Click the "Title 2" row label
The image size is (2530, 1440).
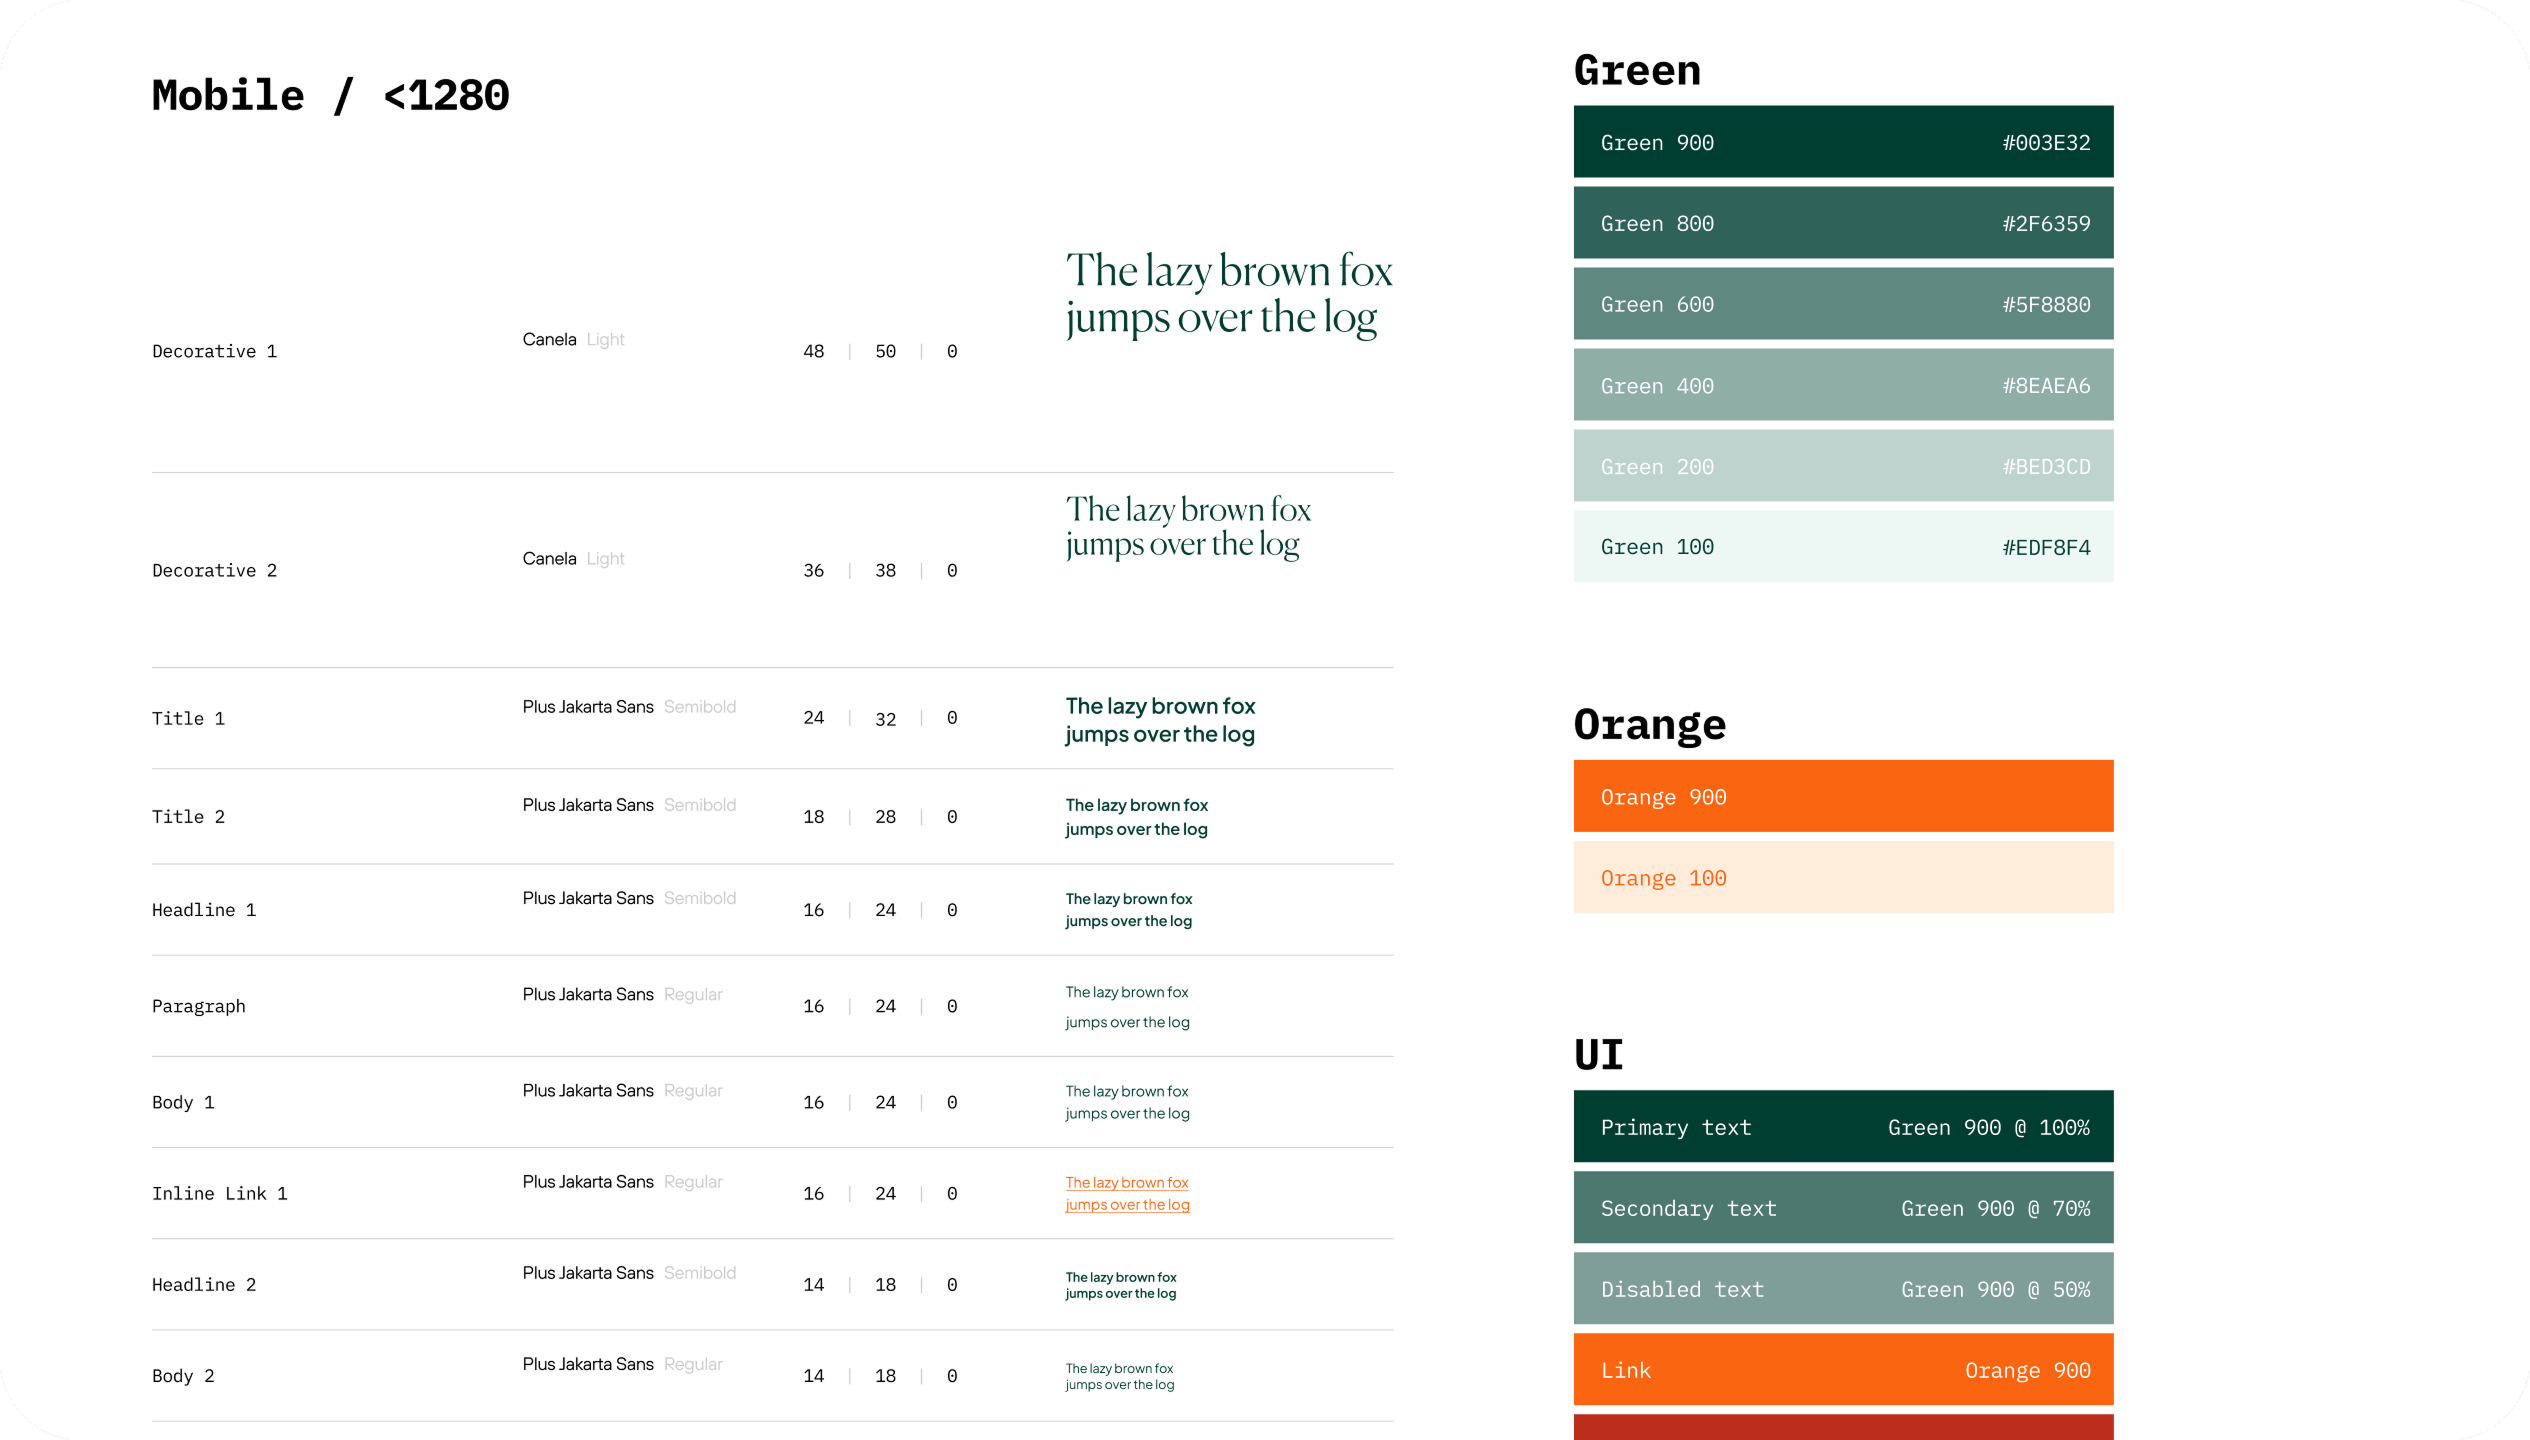[188, 816]
